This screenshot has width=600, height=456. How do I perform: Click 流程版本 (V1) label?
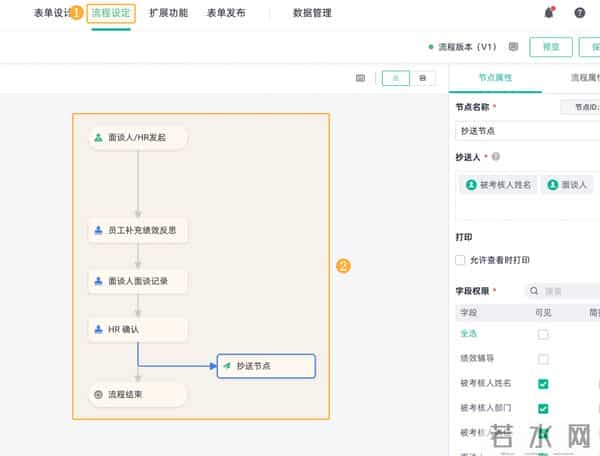[466, 47]
